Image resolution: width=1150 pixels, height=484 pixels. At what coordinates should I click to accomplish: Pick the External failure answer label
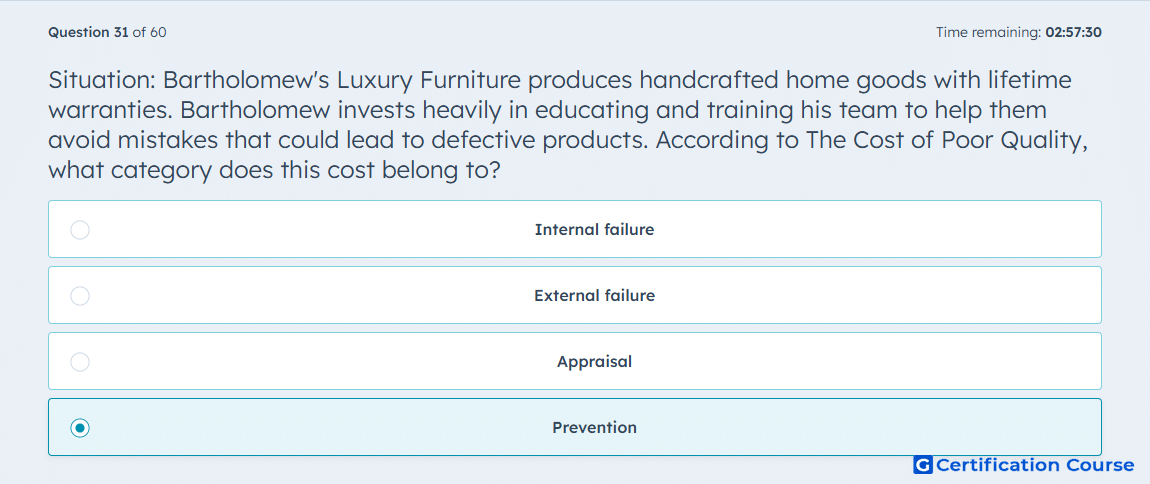pyautogui.click(x=594, y=296)
